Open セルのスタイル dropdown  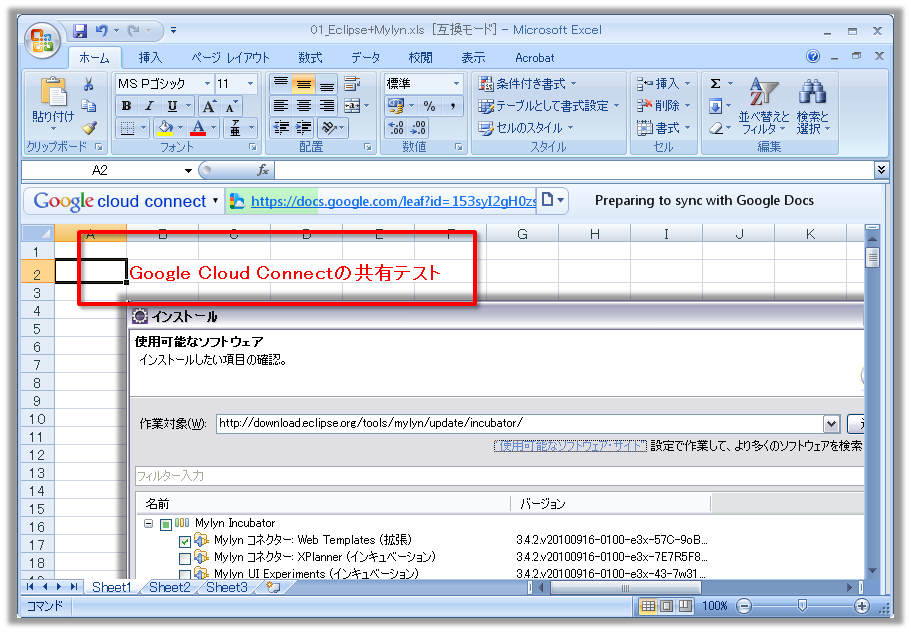[x=525, y=128]
